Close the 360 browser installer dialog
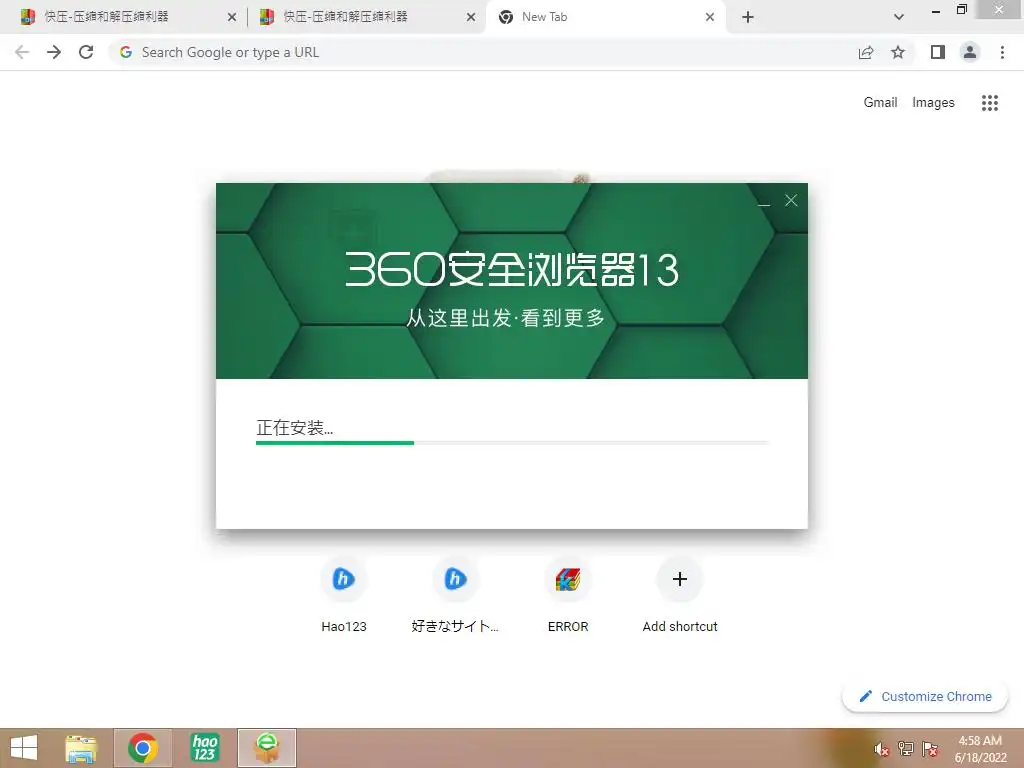1024x768 pixels. coord(791,200)
